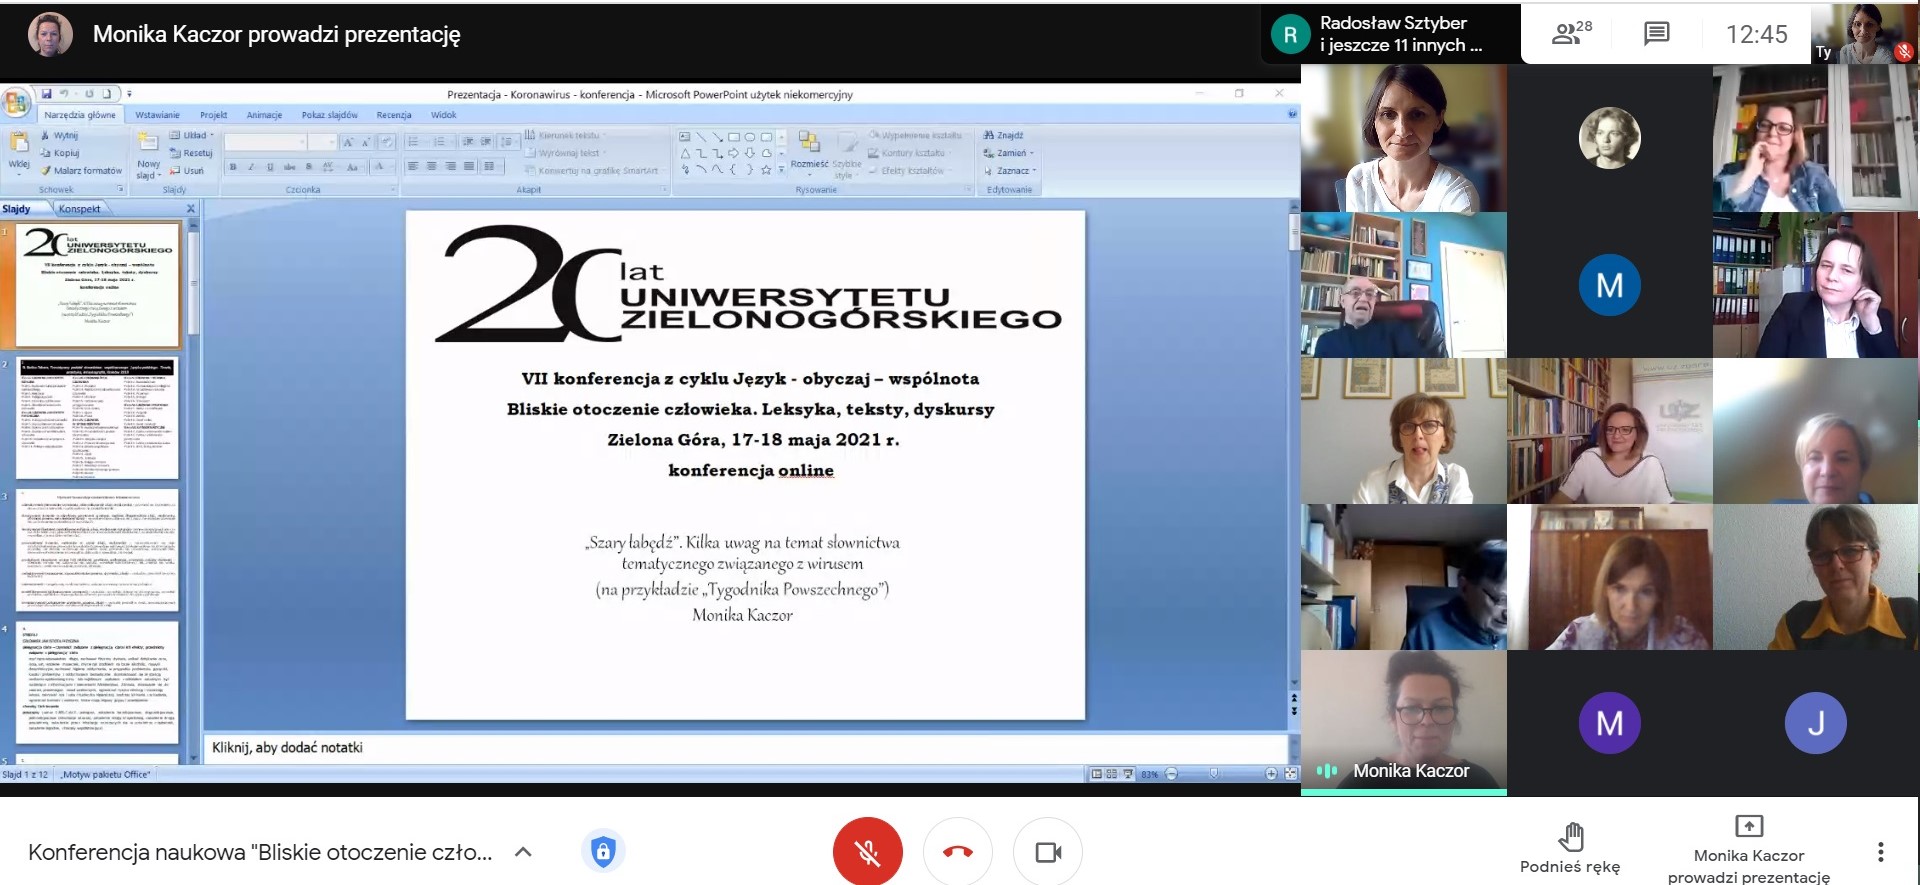Add a new slide with Nowy slajd
This screenshot has height=885, width=1920.
pos(148,154)
